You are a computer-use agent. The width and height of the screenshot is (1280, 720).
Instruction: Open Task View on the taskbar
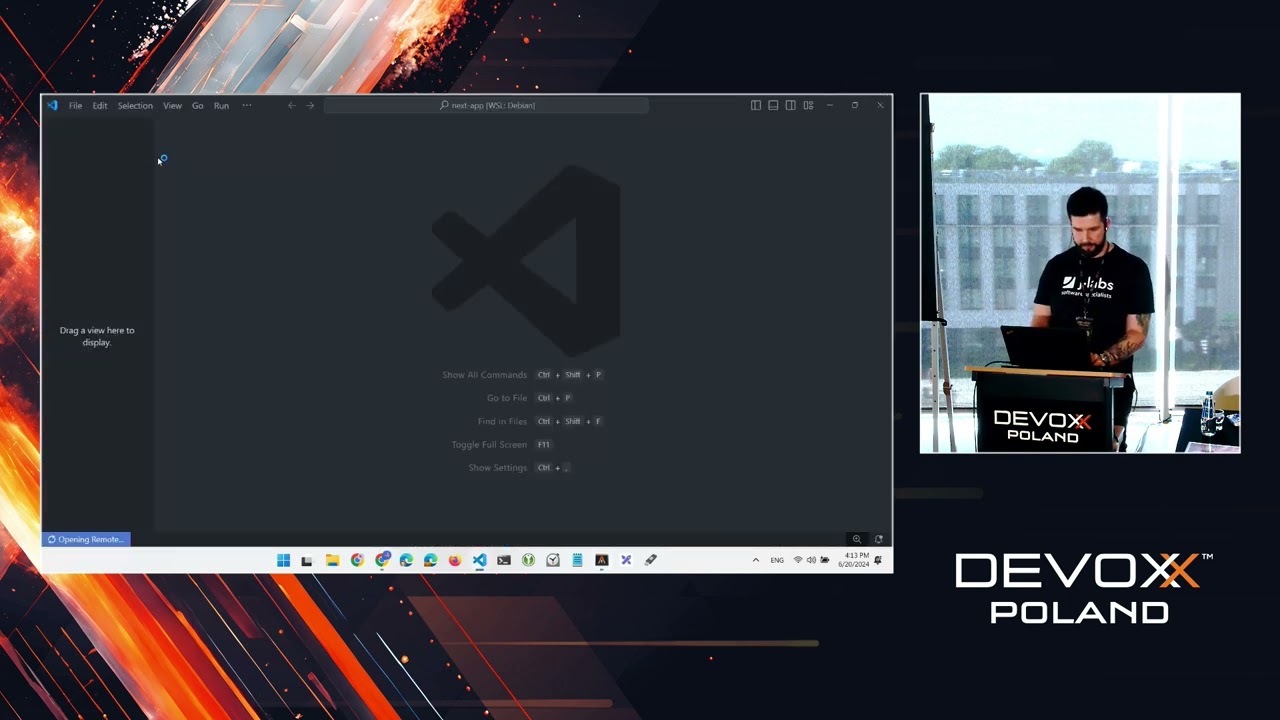pos(307,560)
